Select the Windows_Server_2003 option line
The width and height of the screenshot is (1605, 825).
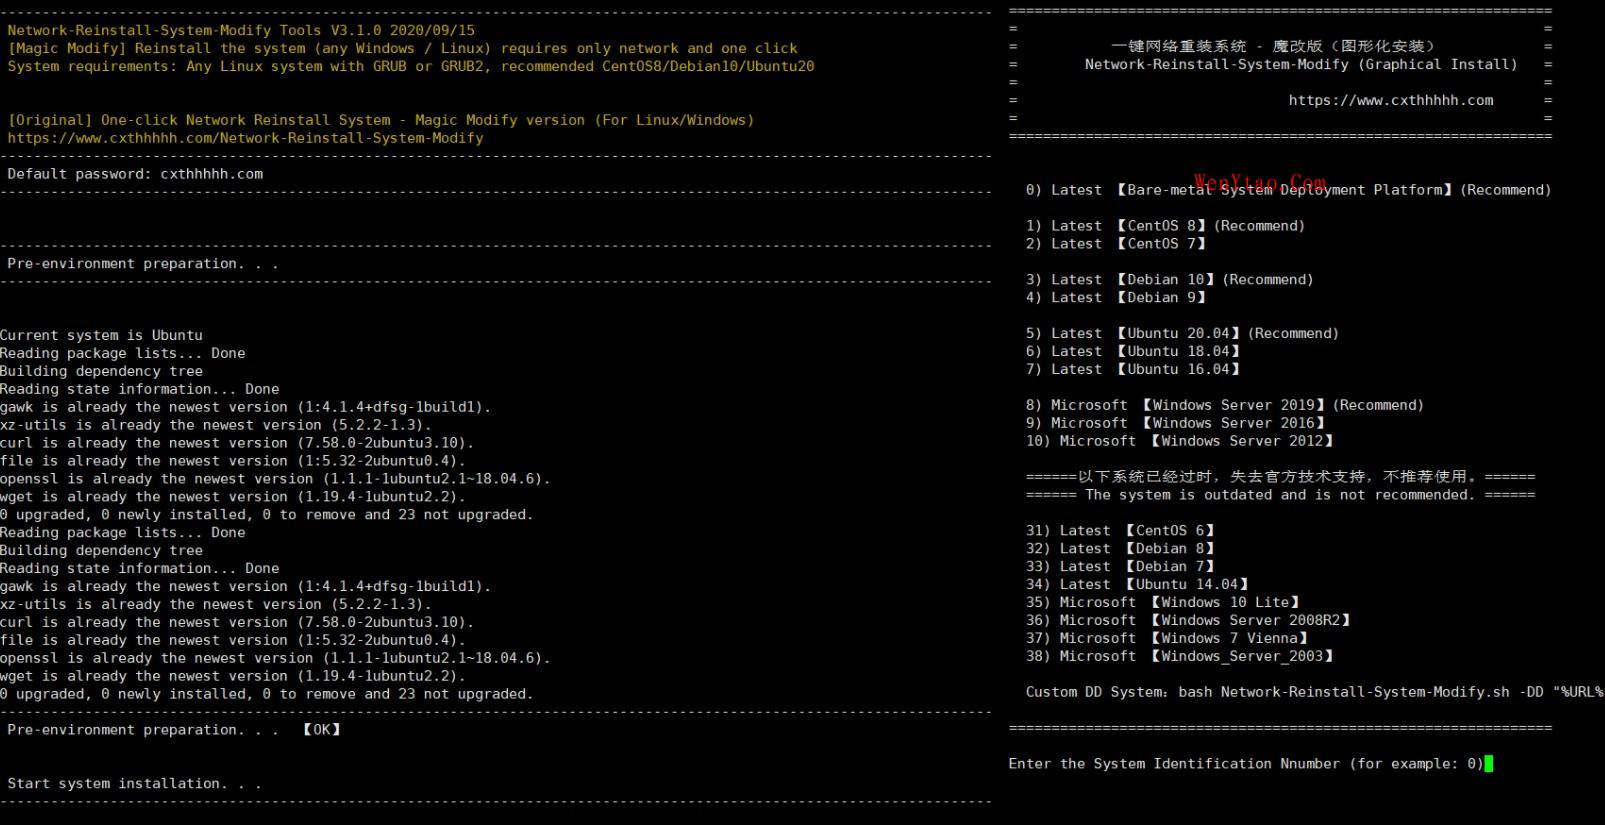(1180, 657)
